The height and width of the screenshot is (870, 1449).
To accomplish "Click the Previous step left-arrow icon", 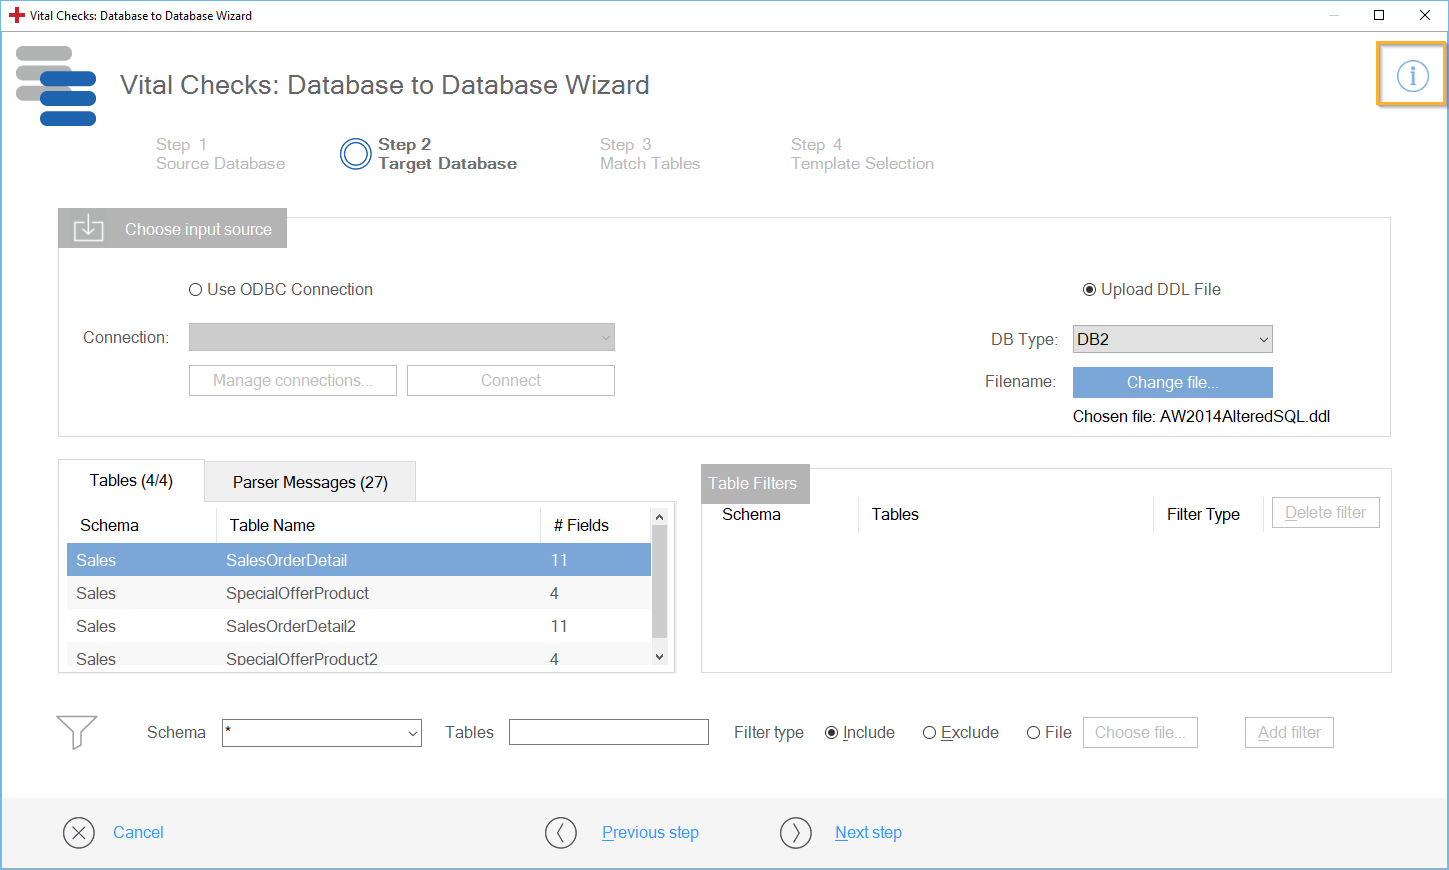I will click(561, 832).
